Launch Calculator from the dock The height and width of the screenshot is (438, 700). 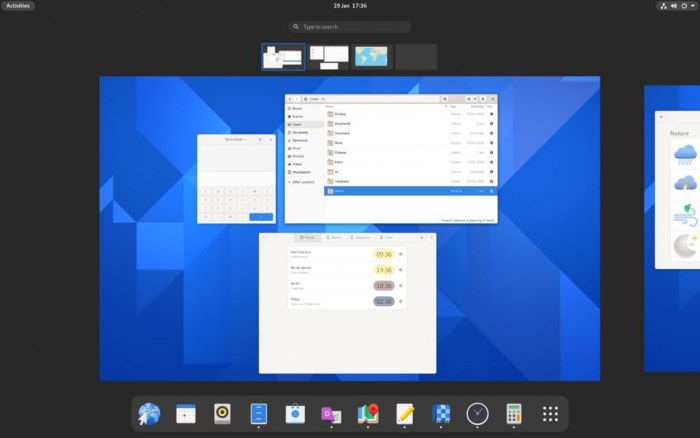click(514, 414)
